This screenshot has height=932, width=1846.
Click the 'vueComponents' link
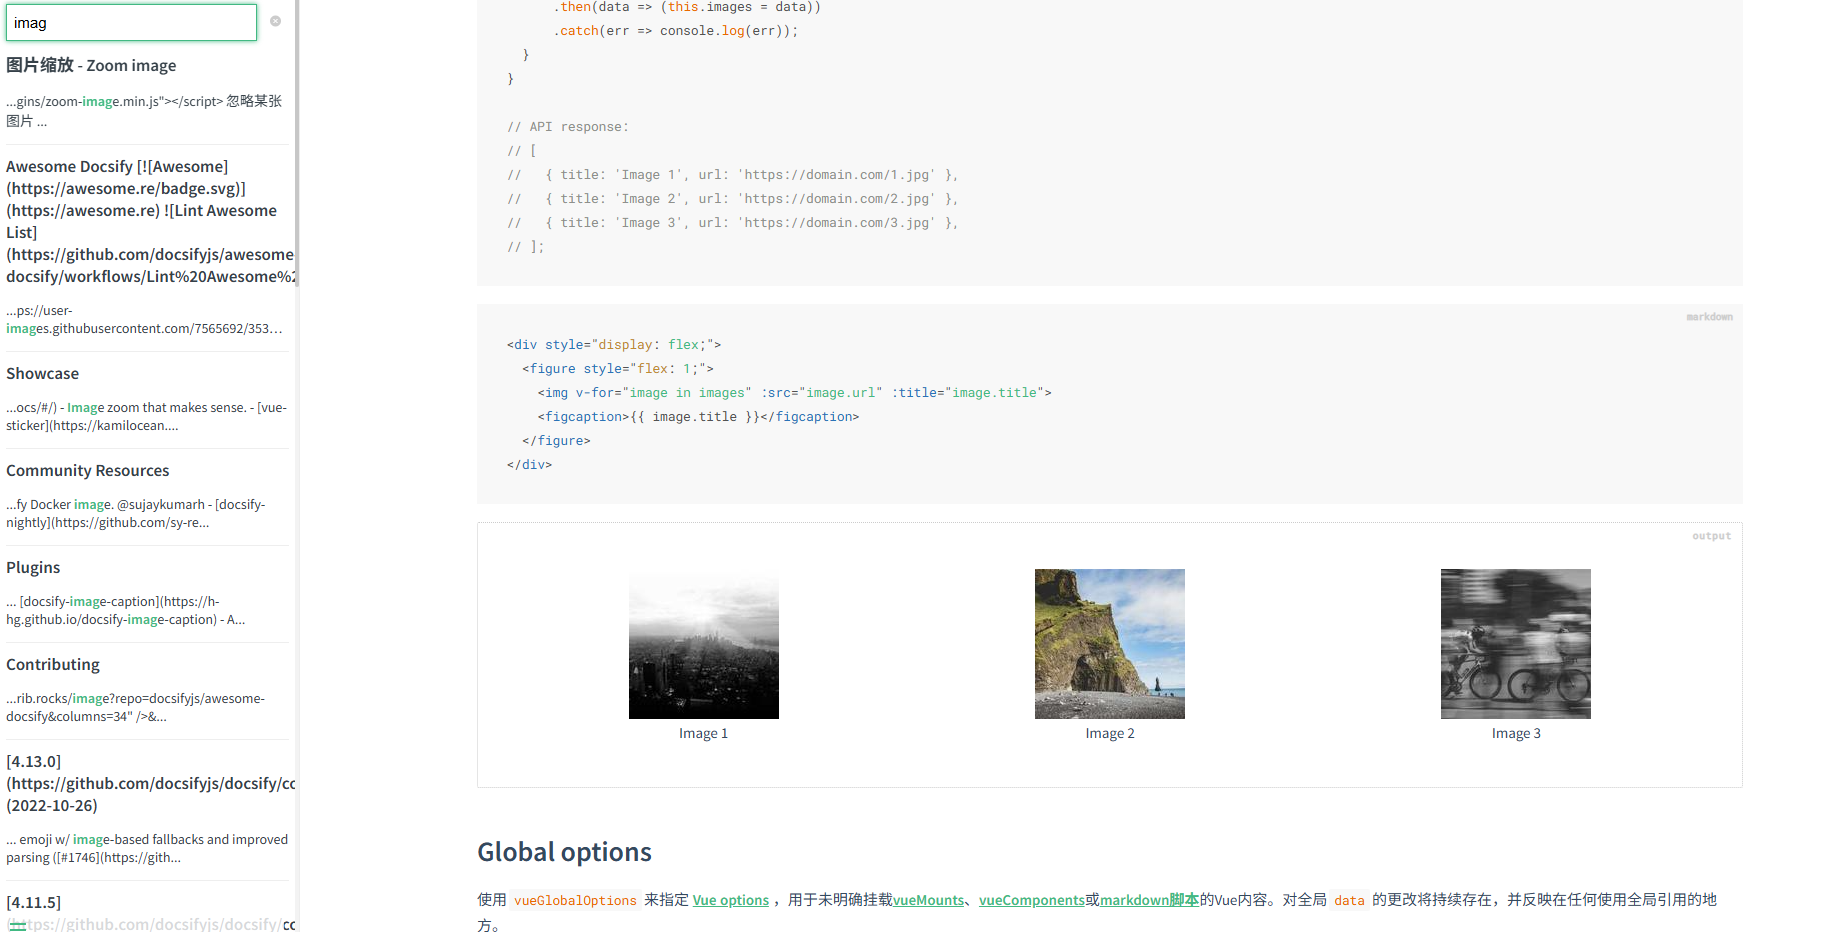click(1032, 900)
